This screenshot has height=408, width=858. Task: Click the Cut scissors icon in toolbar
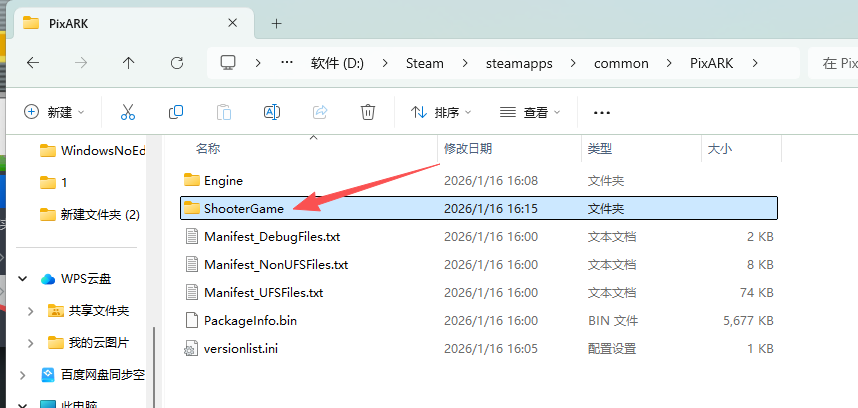[128, 112]
